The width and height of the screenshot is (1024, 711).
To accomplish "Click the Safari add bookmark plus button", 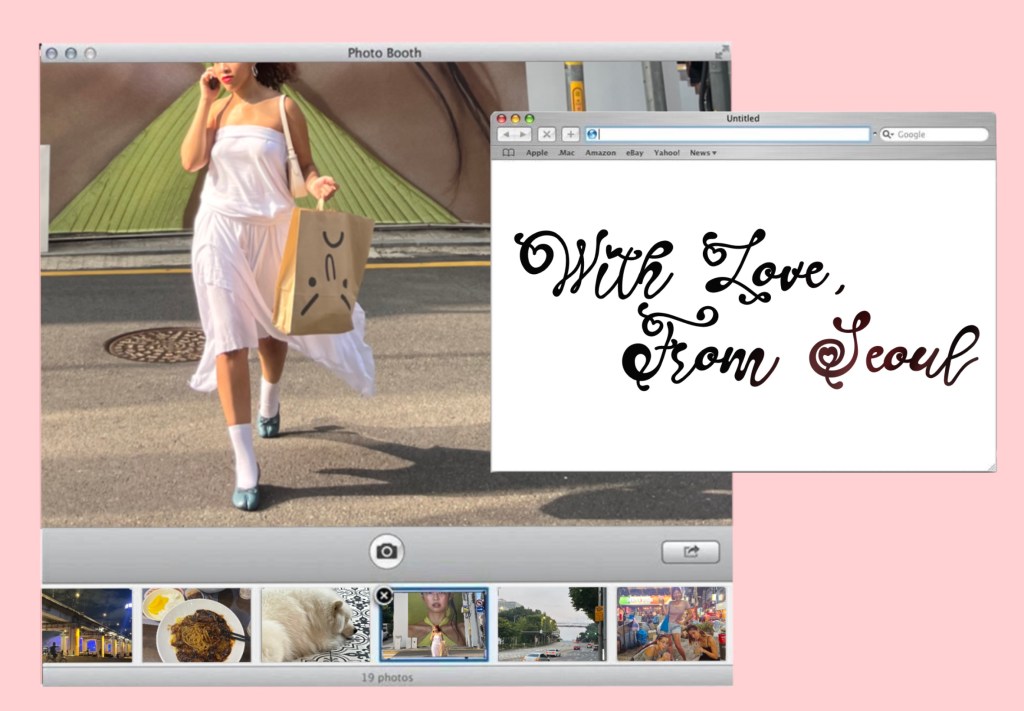I will pyautogui.click(x=570, y=134).
